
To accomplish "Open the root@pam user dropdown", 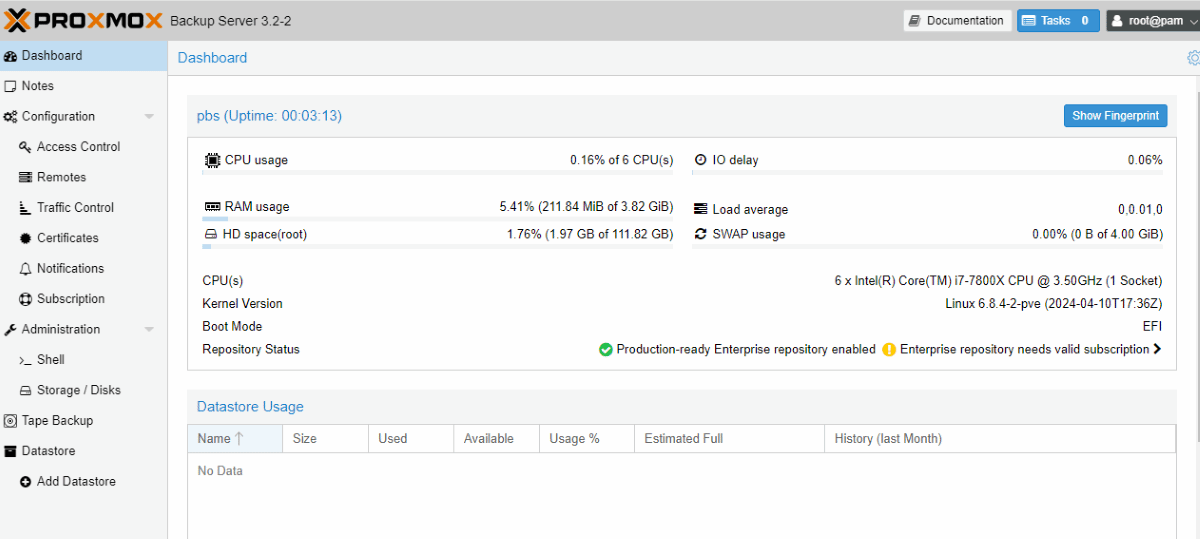I will point(1152,20).
